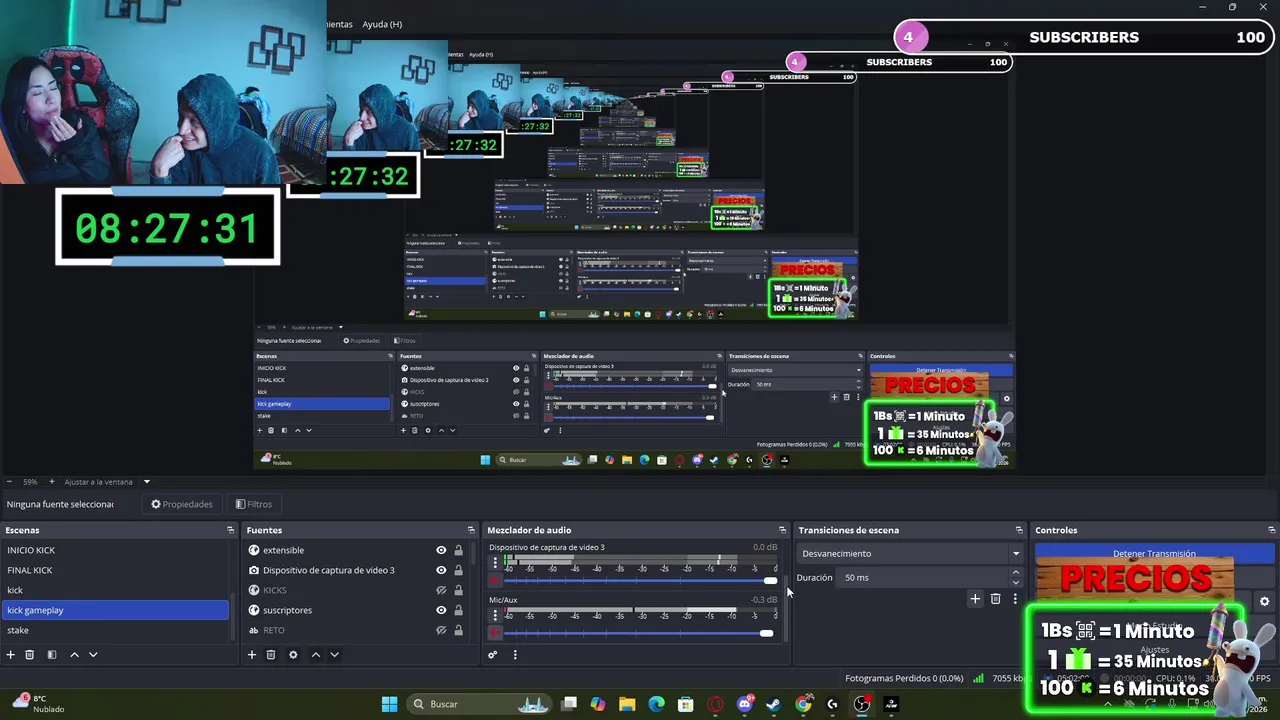Open source properties gear in Fuentes toolbar
Image resolution: width=1280 pixels, height=720 pixels.
coord(293,655)
